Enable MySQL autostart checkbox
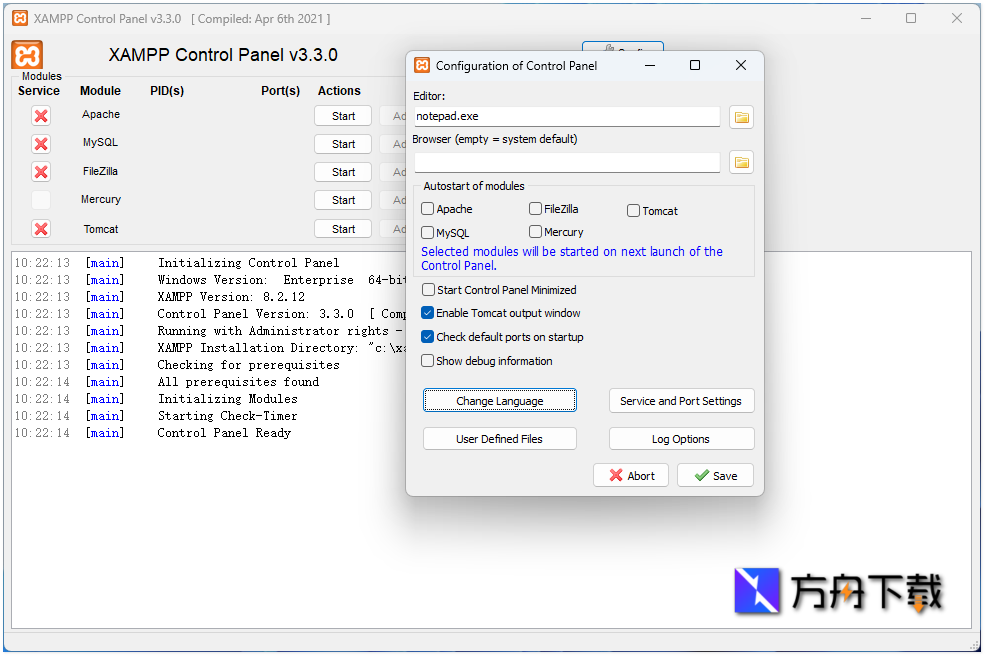This screenshot has height=656, width=985. coord(428,232)
